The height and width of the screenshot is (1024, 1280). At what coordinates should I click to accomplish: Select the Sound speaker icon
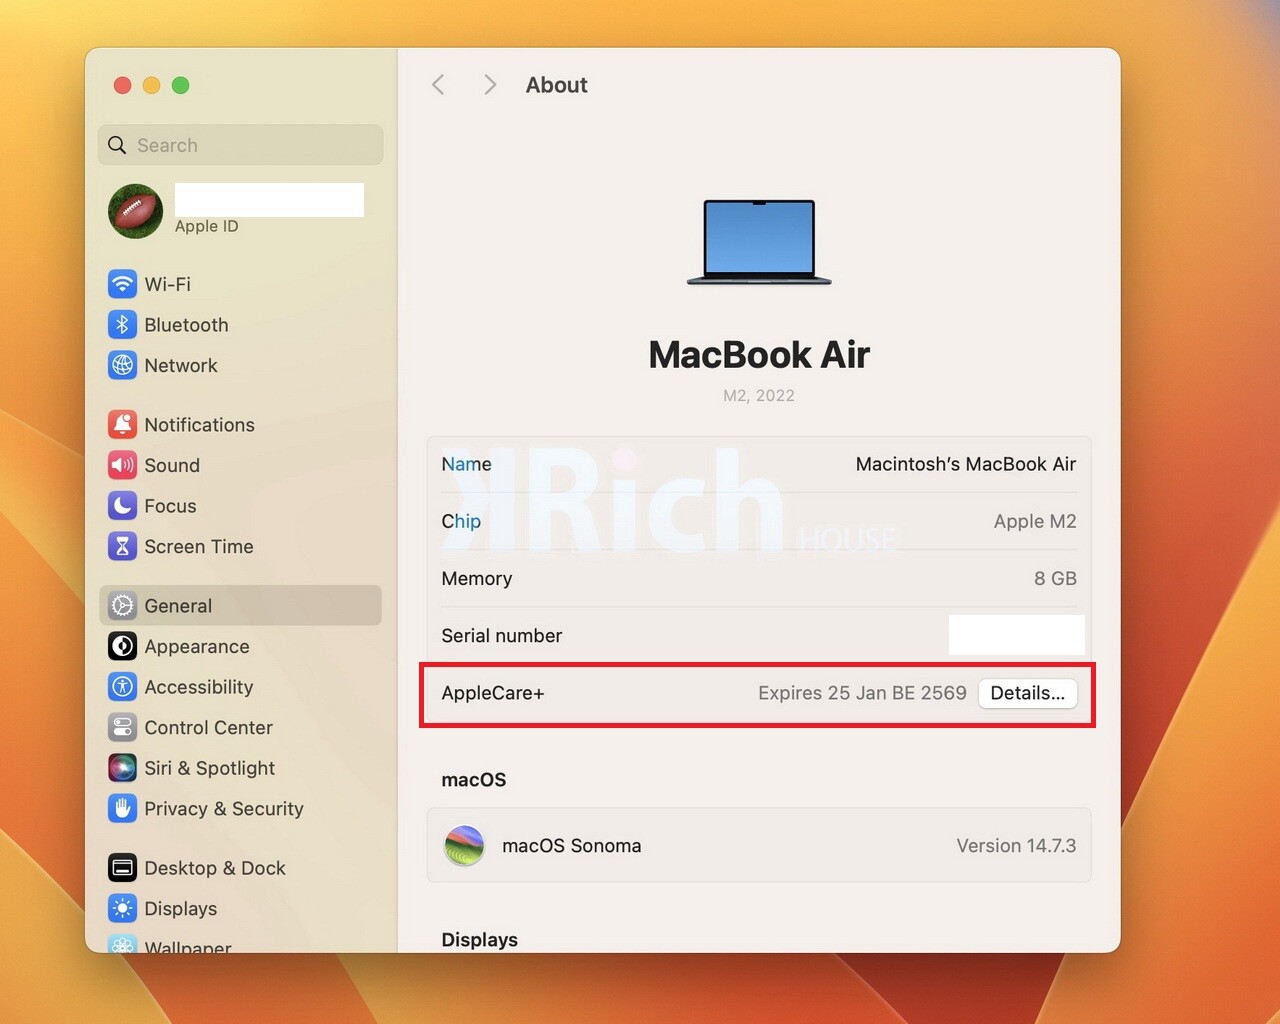click(x=122, y=466)
